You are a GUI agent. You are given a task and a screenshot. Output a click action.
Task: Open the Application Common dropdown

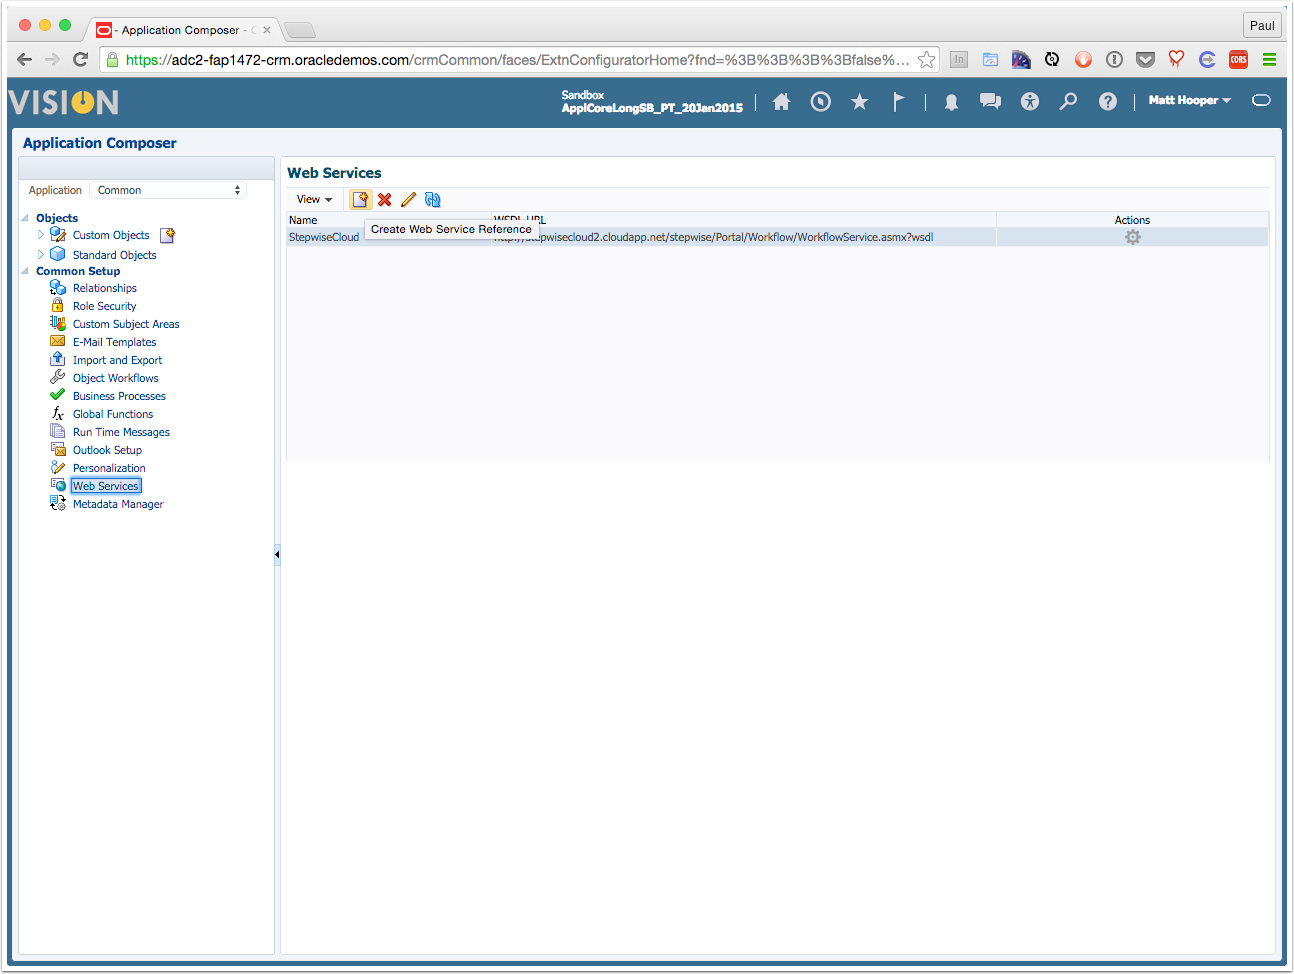click(168, 190)
